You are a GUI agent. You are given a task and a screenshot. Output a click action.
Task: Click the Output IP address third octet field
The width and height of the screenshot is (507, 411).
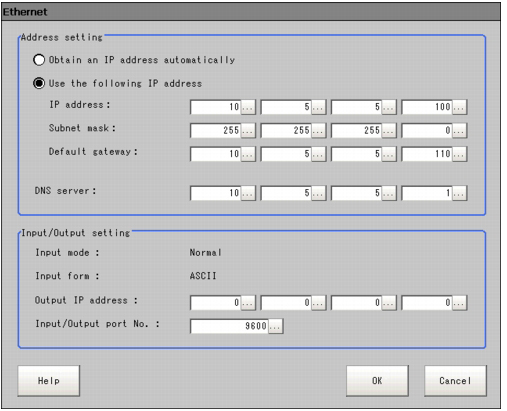pyautogui.click(x=356, y=303)
